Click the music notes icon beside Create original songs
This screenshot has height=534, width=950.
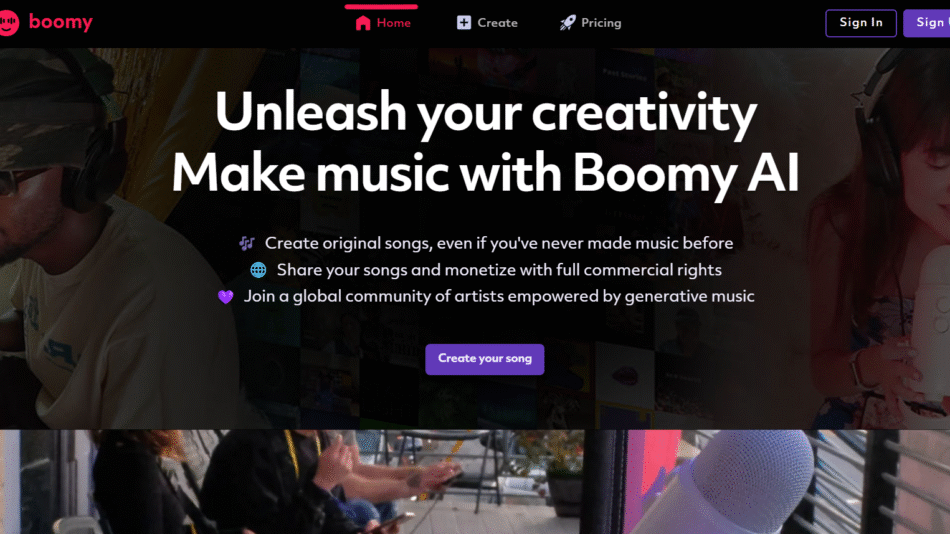click(247, 243)
